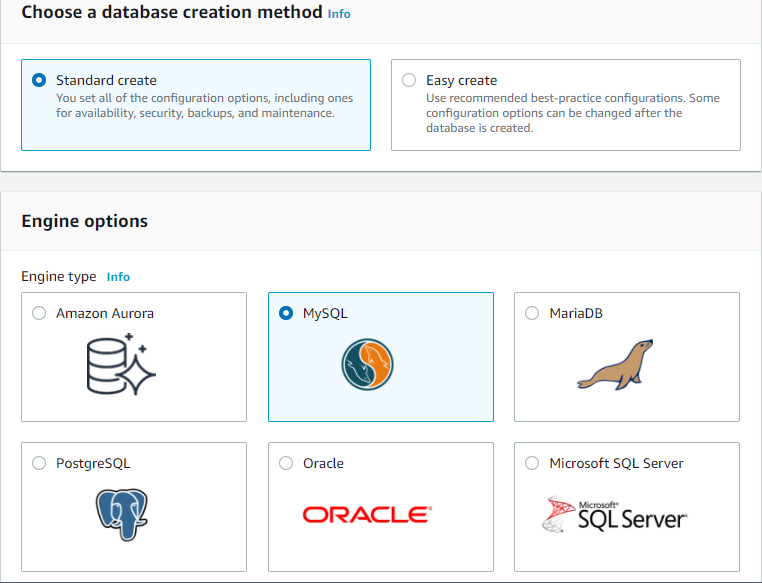Pick the Microsoft SQL Server radio button
This screenshot has width=762, height=583.
532,463
